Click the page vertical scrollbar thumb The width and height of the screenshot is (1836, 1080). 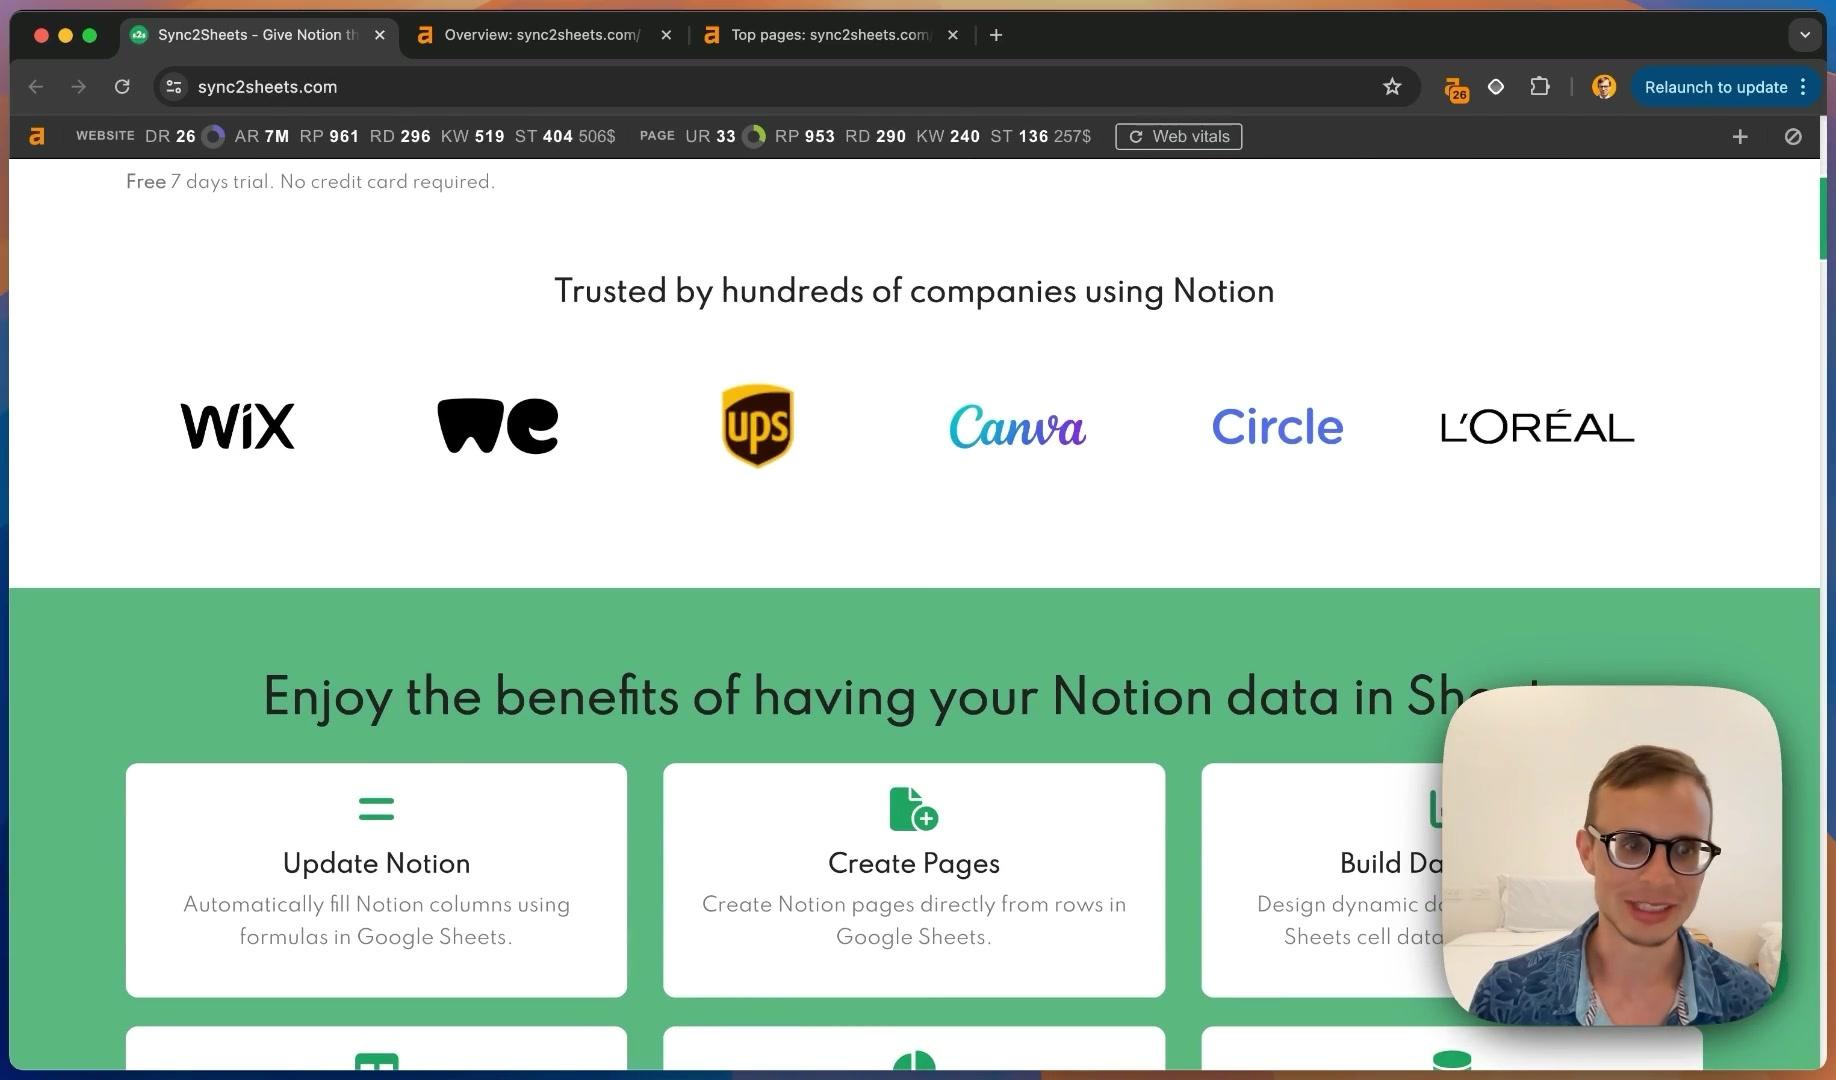point(1825,218)
